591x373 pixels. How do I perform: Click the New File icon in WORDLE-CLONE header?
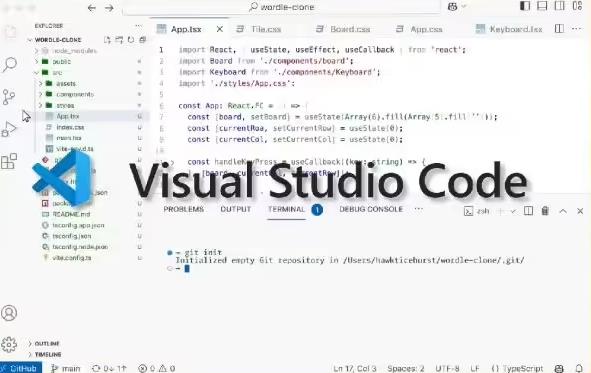(x=107, y=40)
